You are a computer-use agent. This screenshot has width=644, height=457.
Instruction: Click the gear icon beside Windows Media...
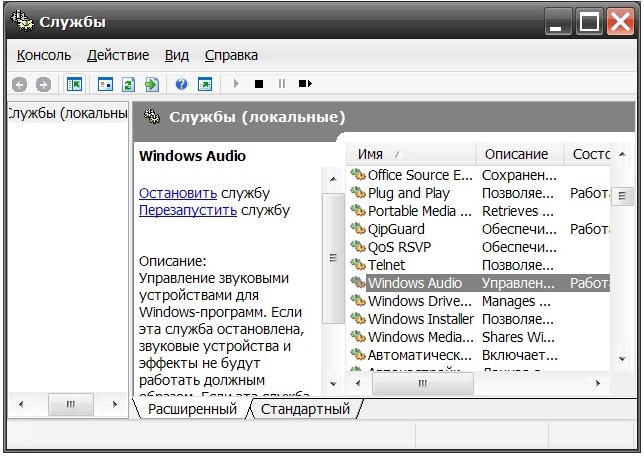point(358,336)
